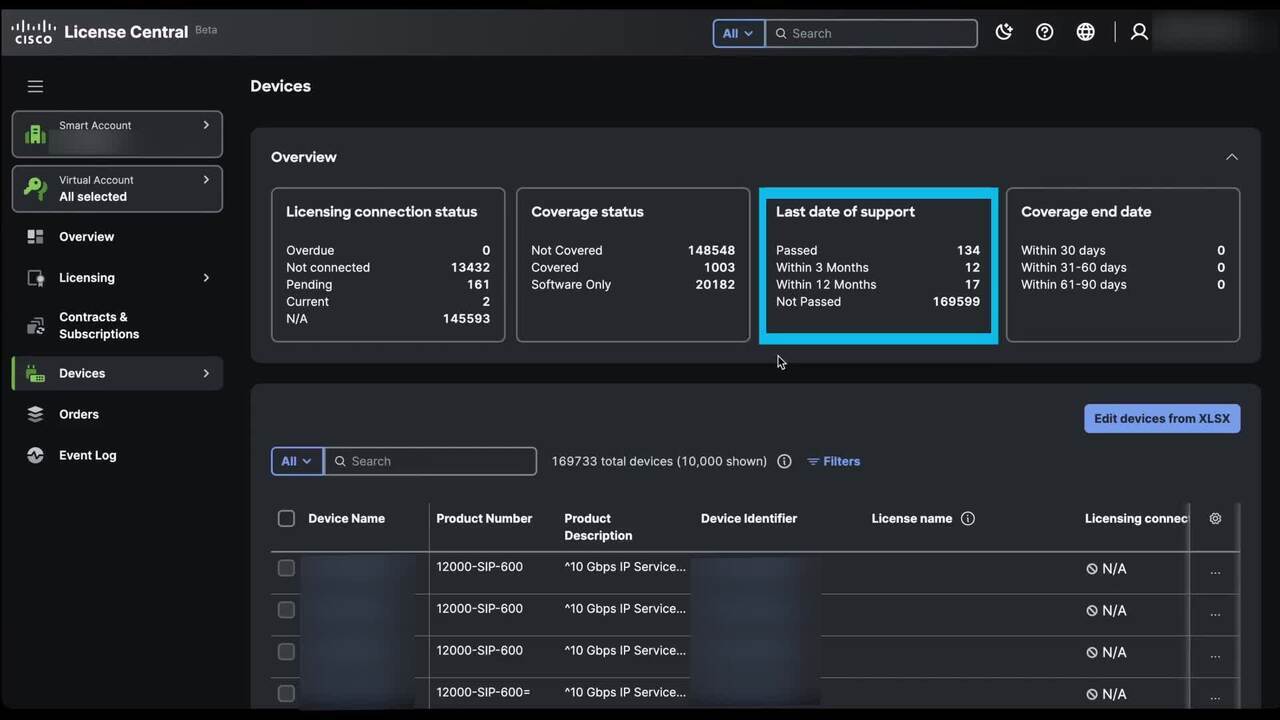Viewport: 1280px width, 720px height.
Task: Open the language globe icon
Action: point(1085,32)
